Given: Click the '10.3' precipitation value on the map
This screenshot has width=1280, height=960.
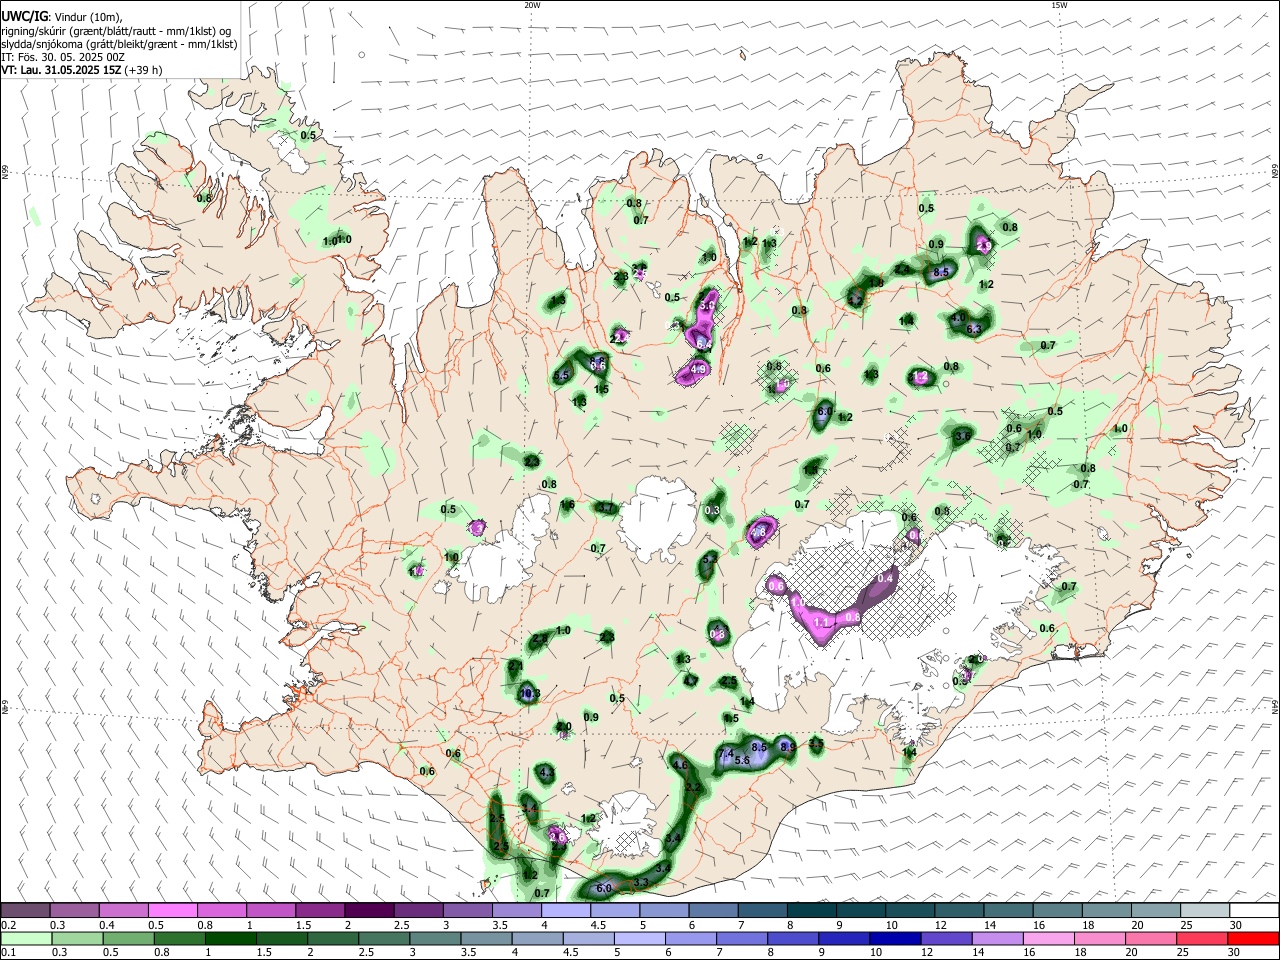Looking at the screenshot, I should coord(530,693).
